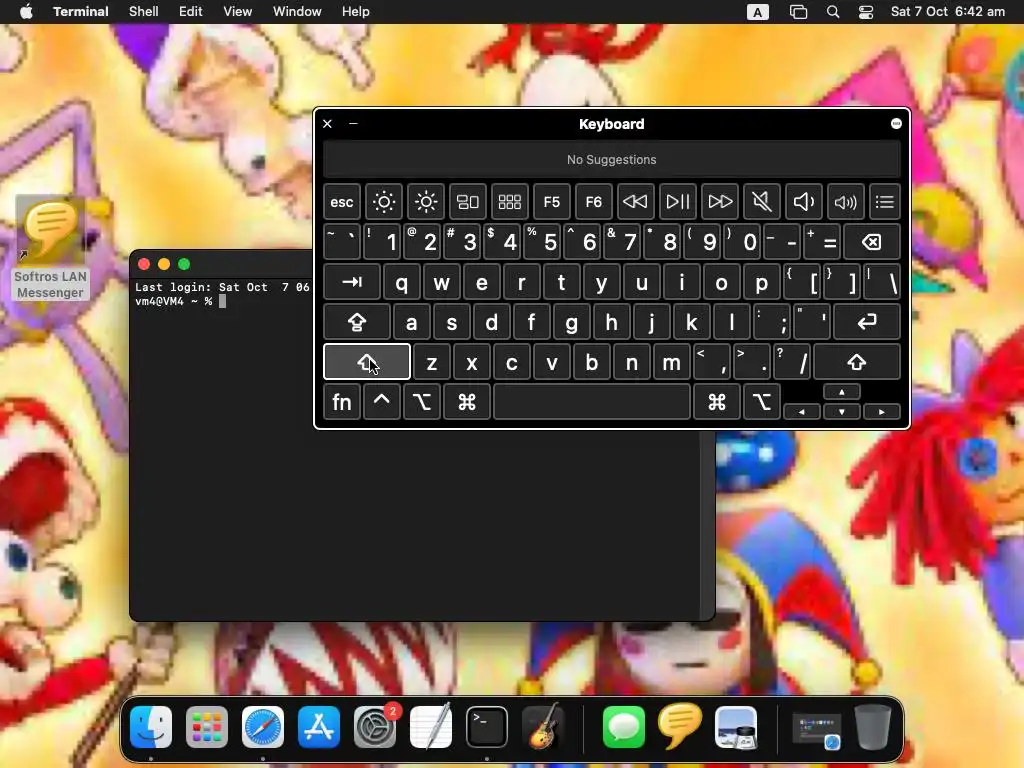
Task: Click the date and time in menu bar
Action: [948, 12]
